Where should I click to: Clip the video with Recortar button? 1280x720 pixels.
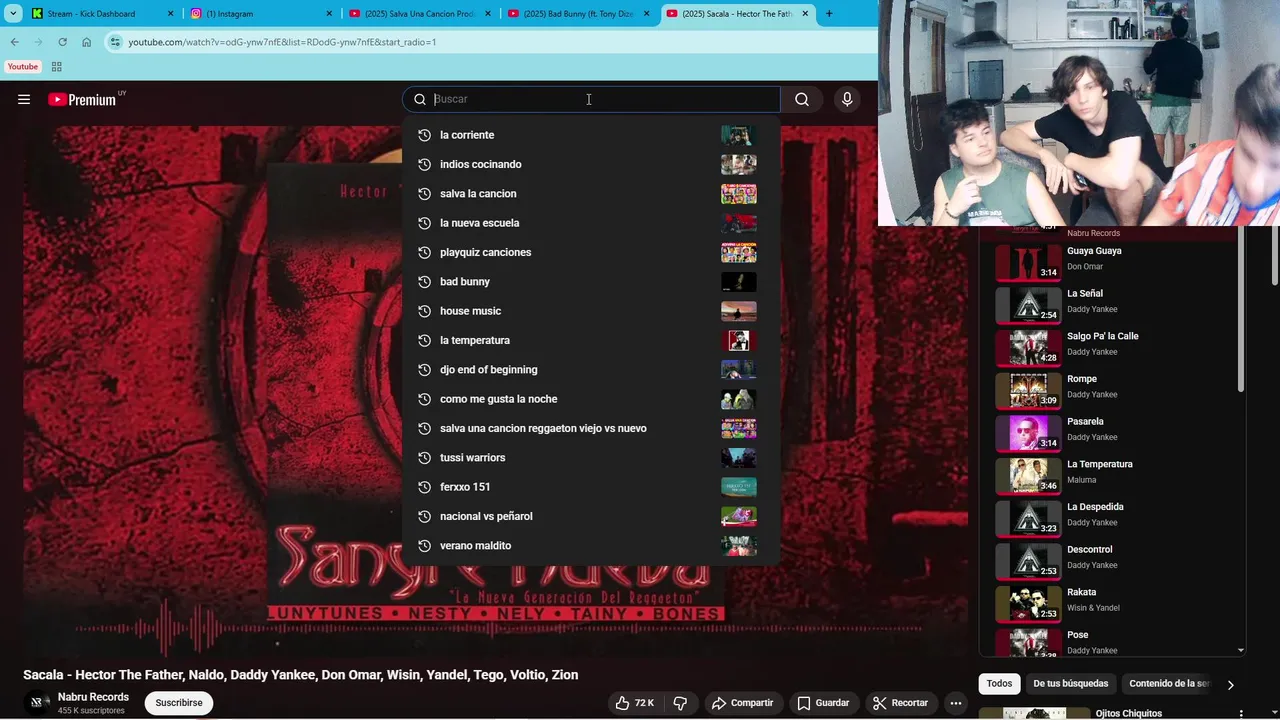coord(899,703)
